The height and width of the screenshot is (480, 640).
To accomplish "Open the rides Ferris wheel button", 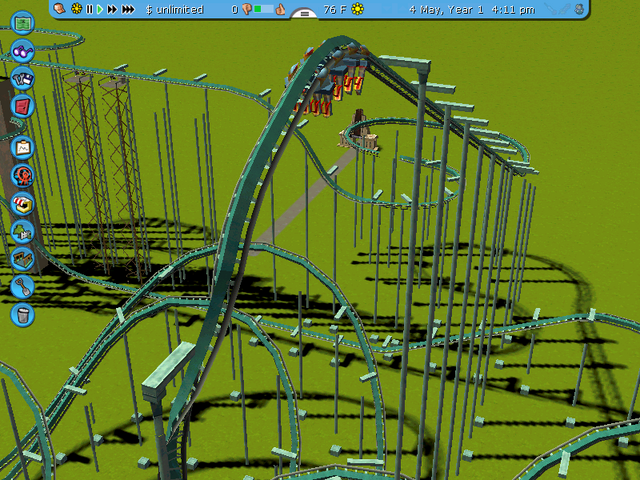I will click(22, 176).
